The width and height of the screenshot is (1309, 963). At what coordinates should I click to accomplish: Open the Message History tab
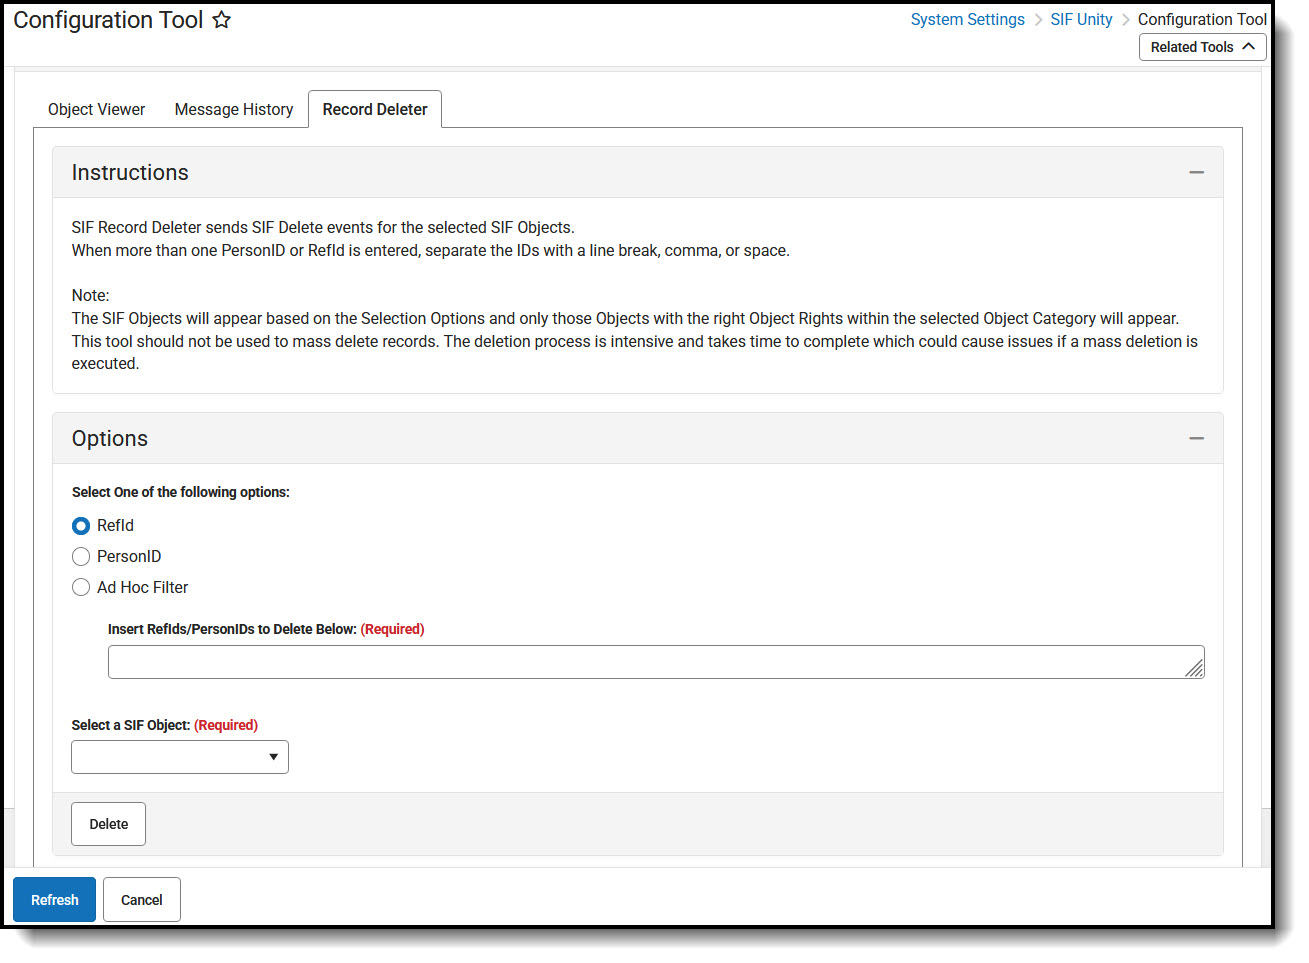pyautogui.click(x=233, y=109)
